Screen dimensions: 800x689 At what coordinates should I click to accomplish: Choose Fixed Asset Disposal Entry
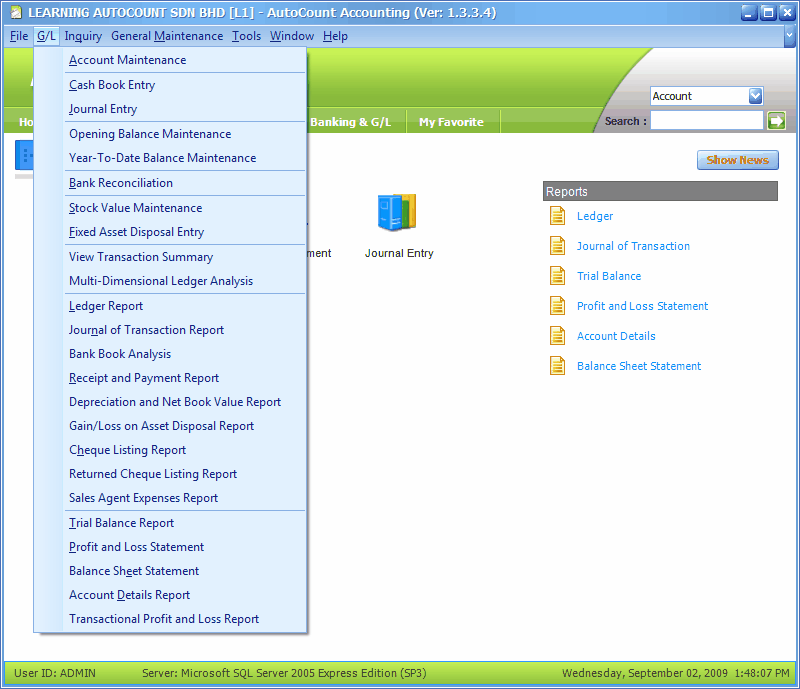pos(185,232)
